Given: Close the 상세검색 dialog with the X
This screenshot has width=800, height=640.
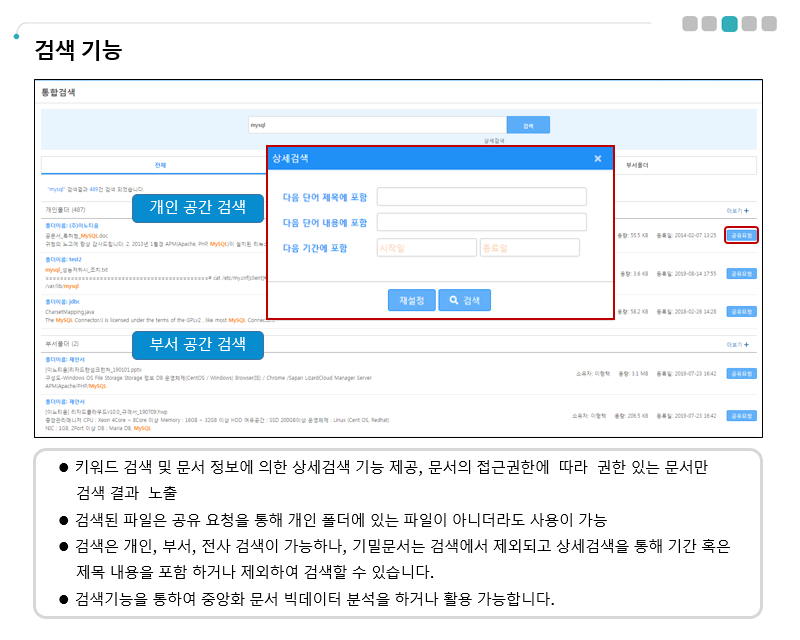Looking at the screenshot, I should (597, 159).
